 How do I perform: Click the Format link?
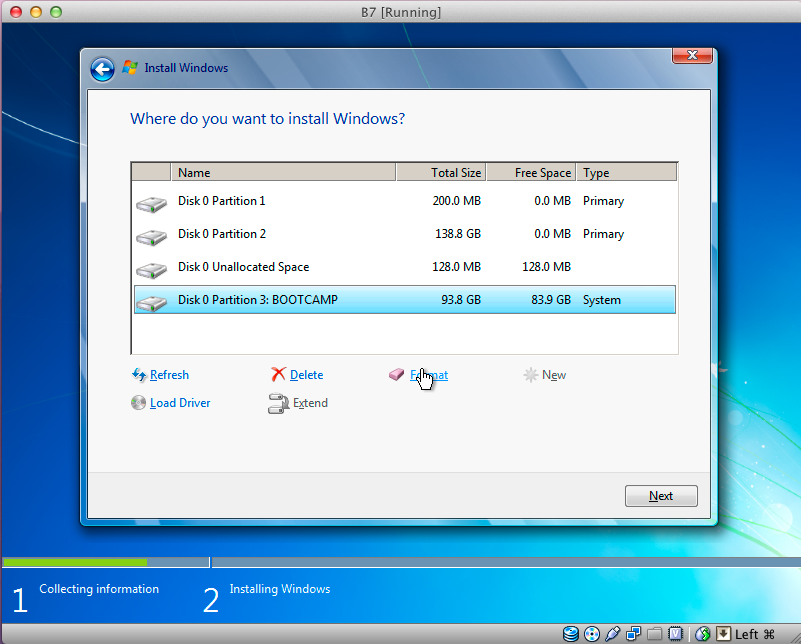click(x=429, y=375)
